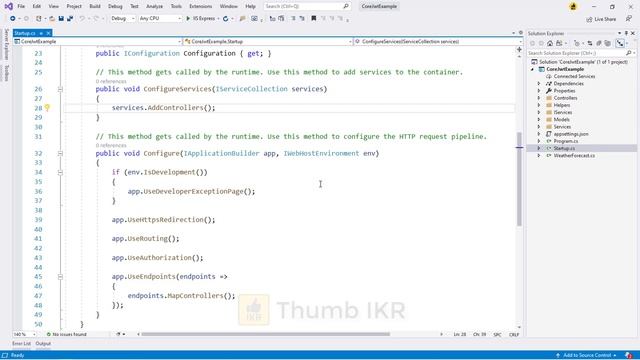Collapse the if block outline on line 34

point(60,172)
